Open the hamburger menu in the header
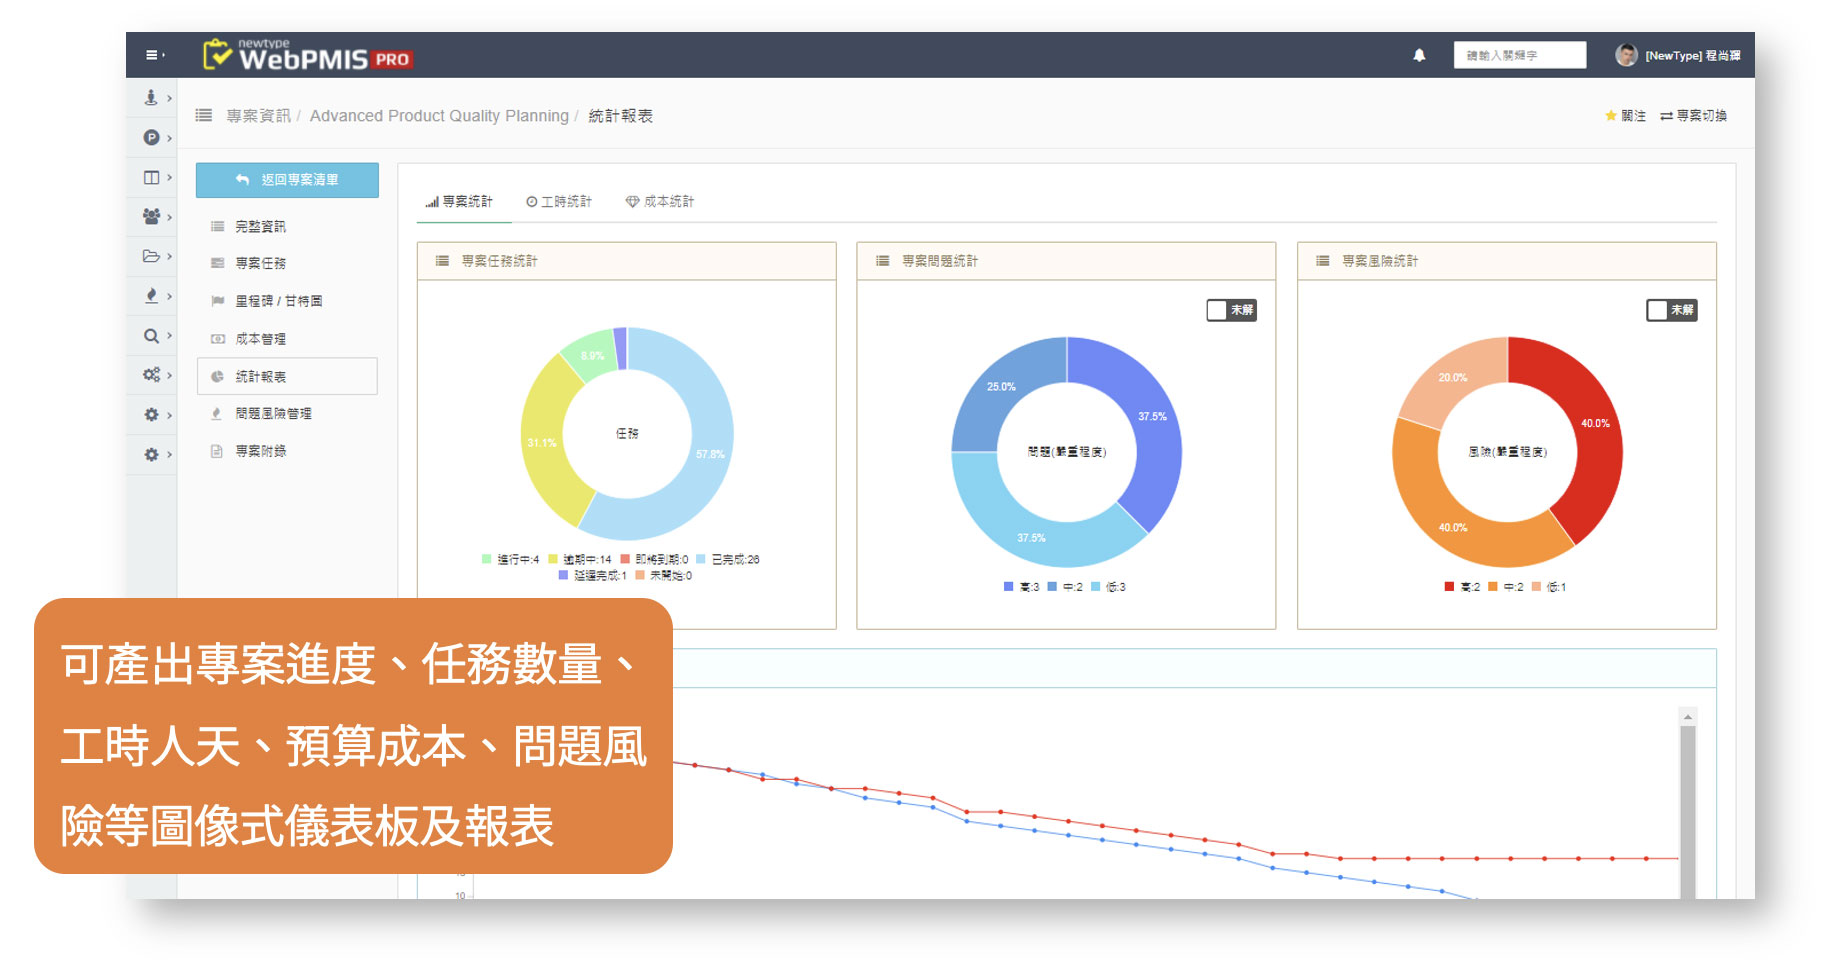1834x974 pixels. click(x=153, y=55)
